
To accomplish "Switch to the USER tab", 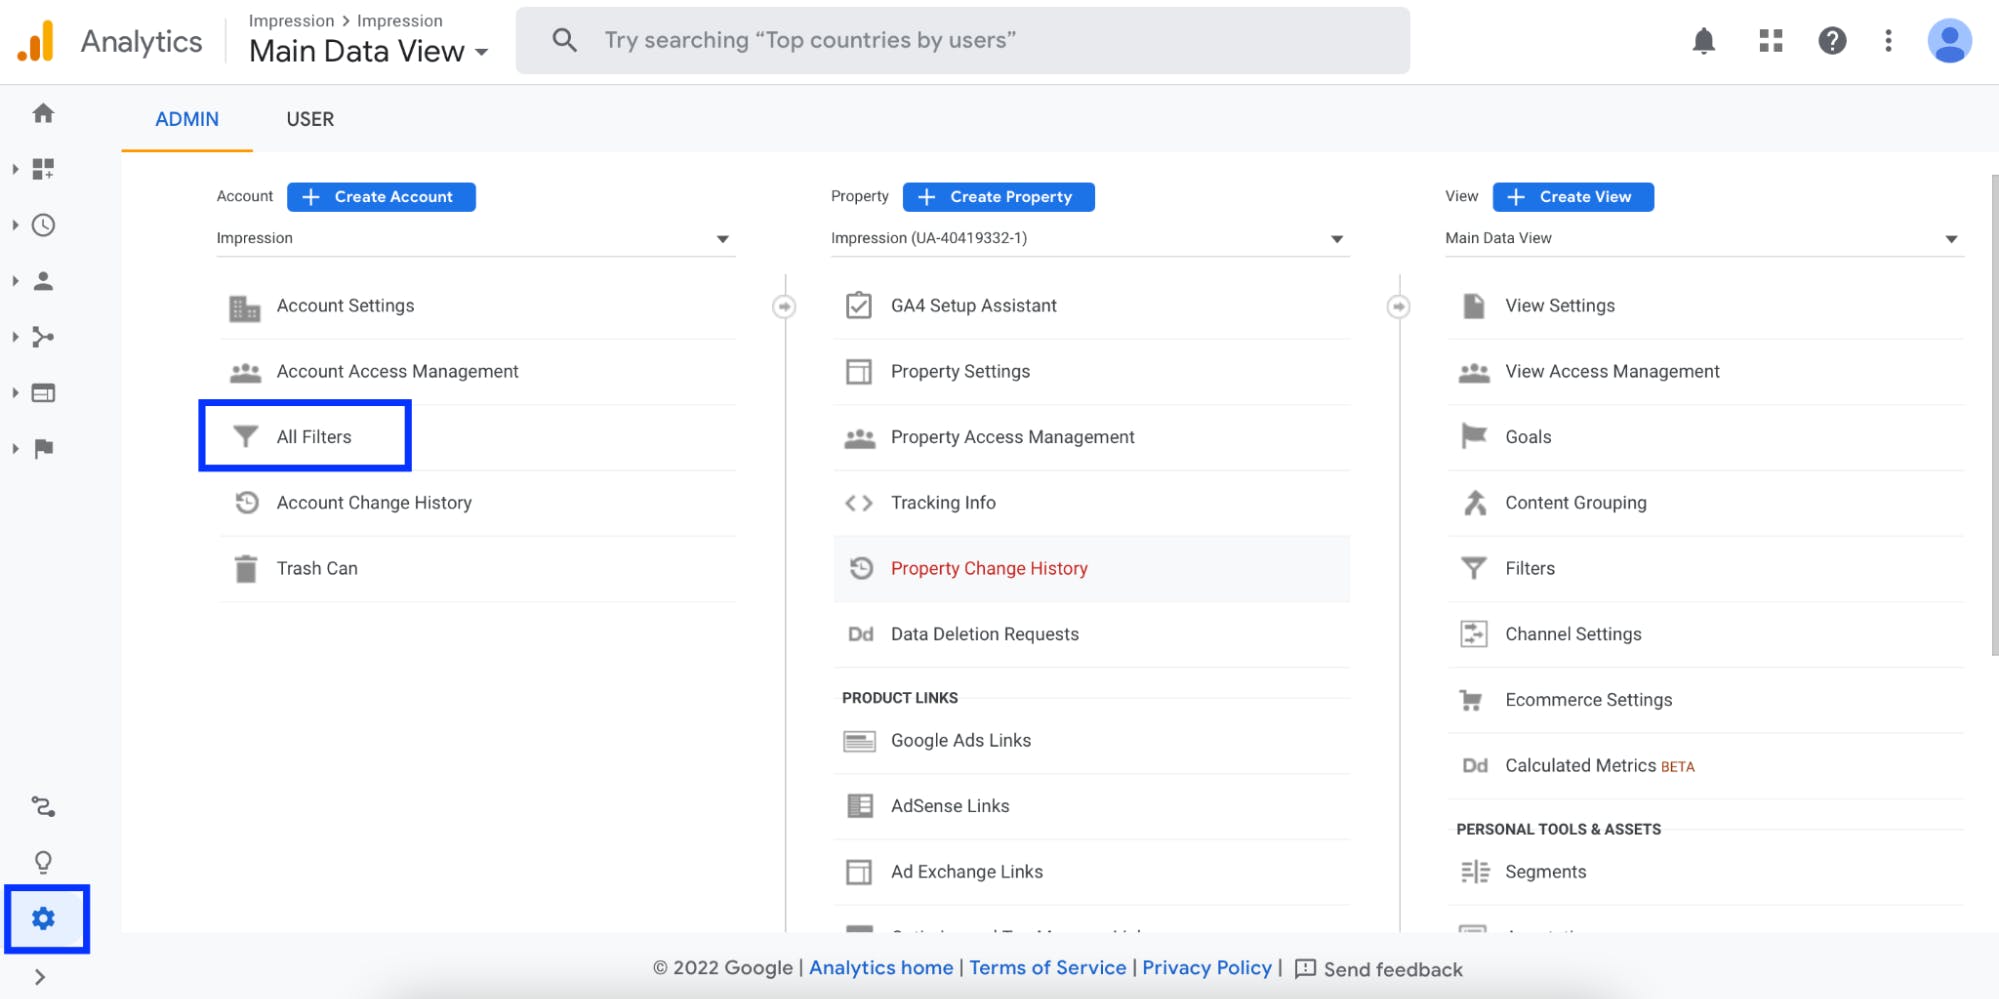I will (310, 119).
